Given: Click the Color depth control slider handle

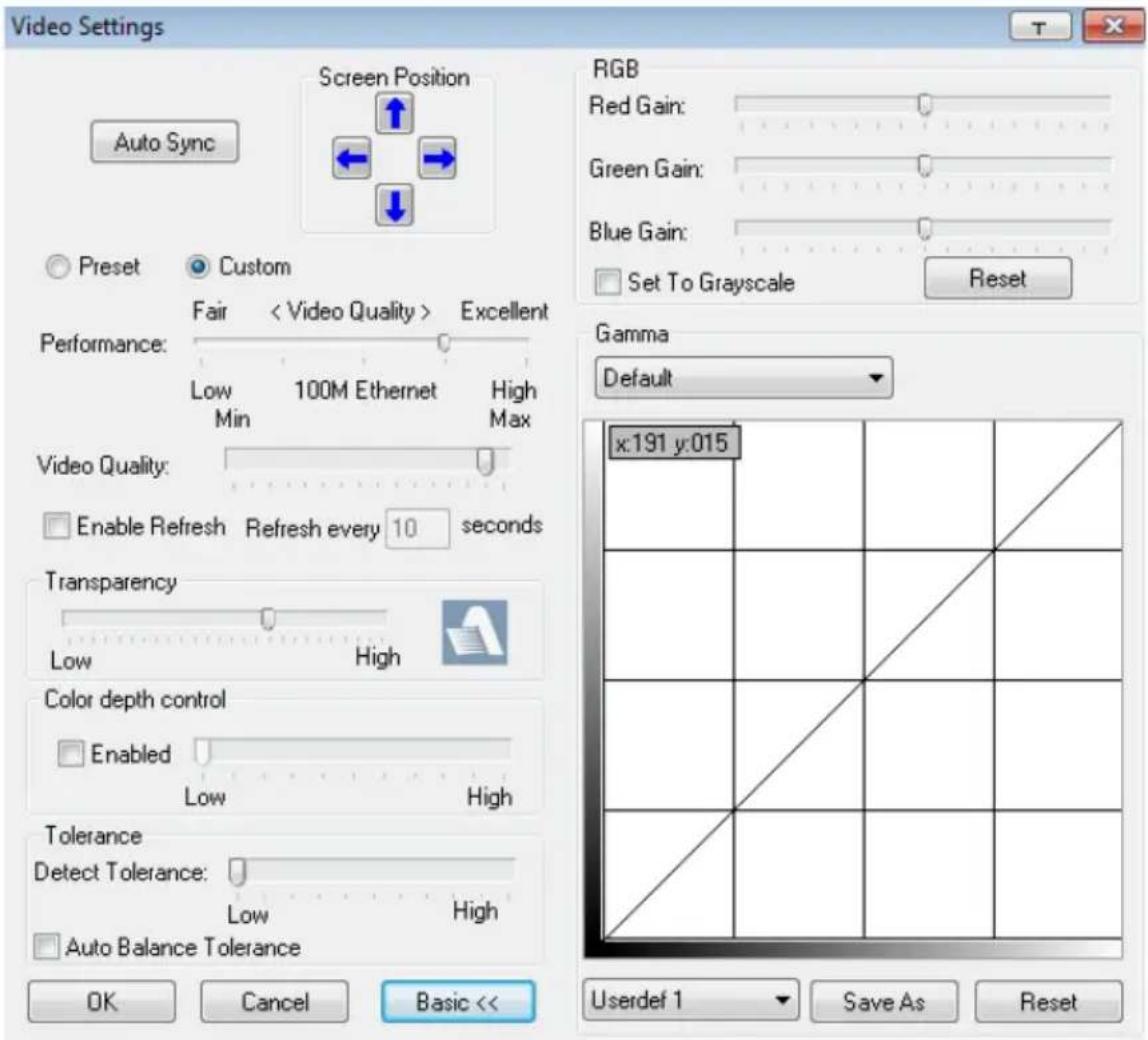Looking at the screenshot, I should tap(202, 751).
